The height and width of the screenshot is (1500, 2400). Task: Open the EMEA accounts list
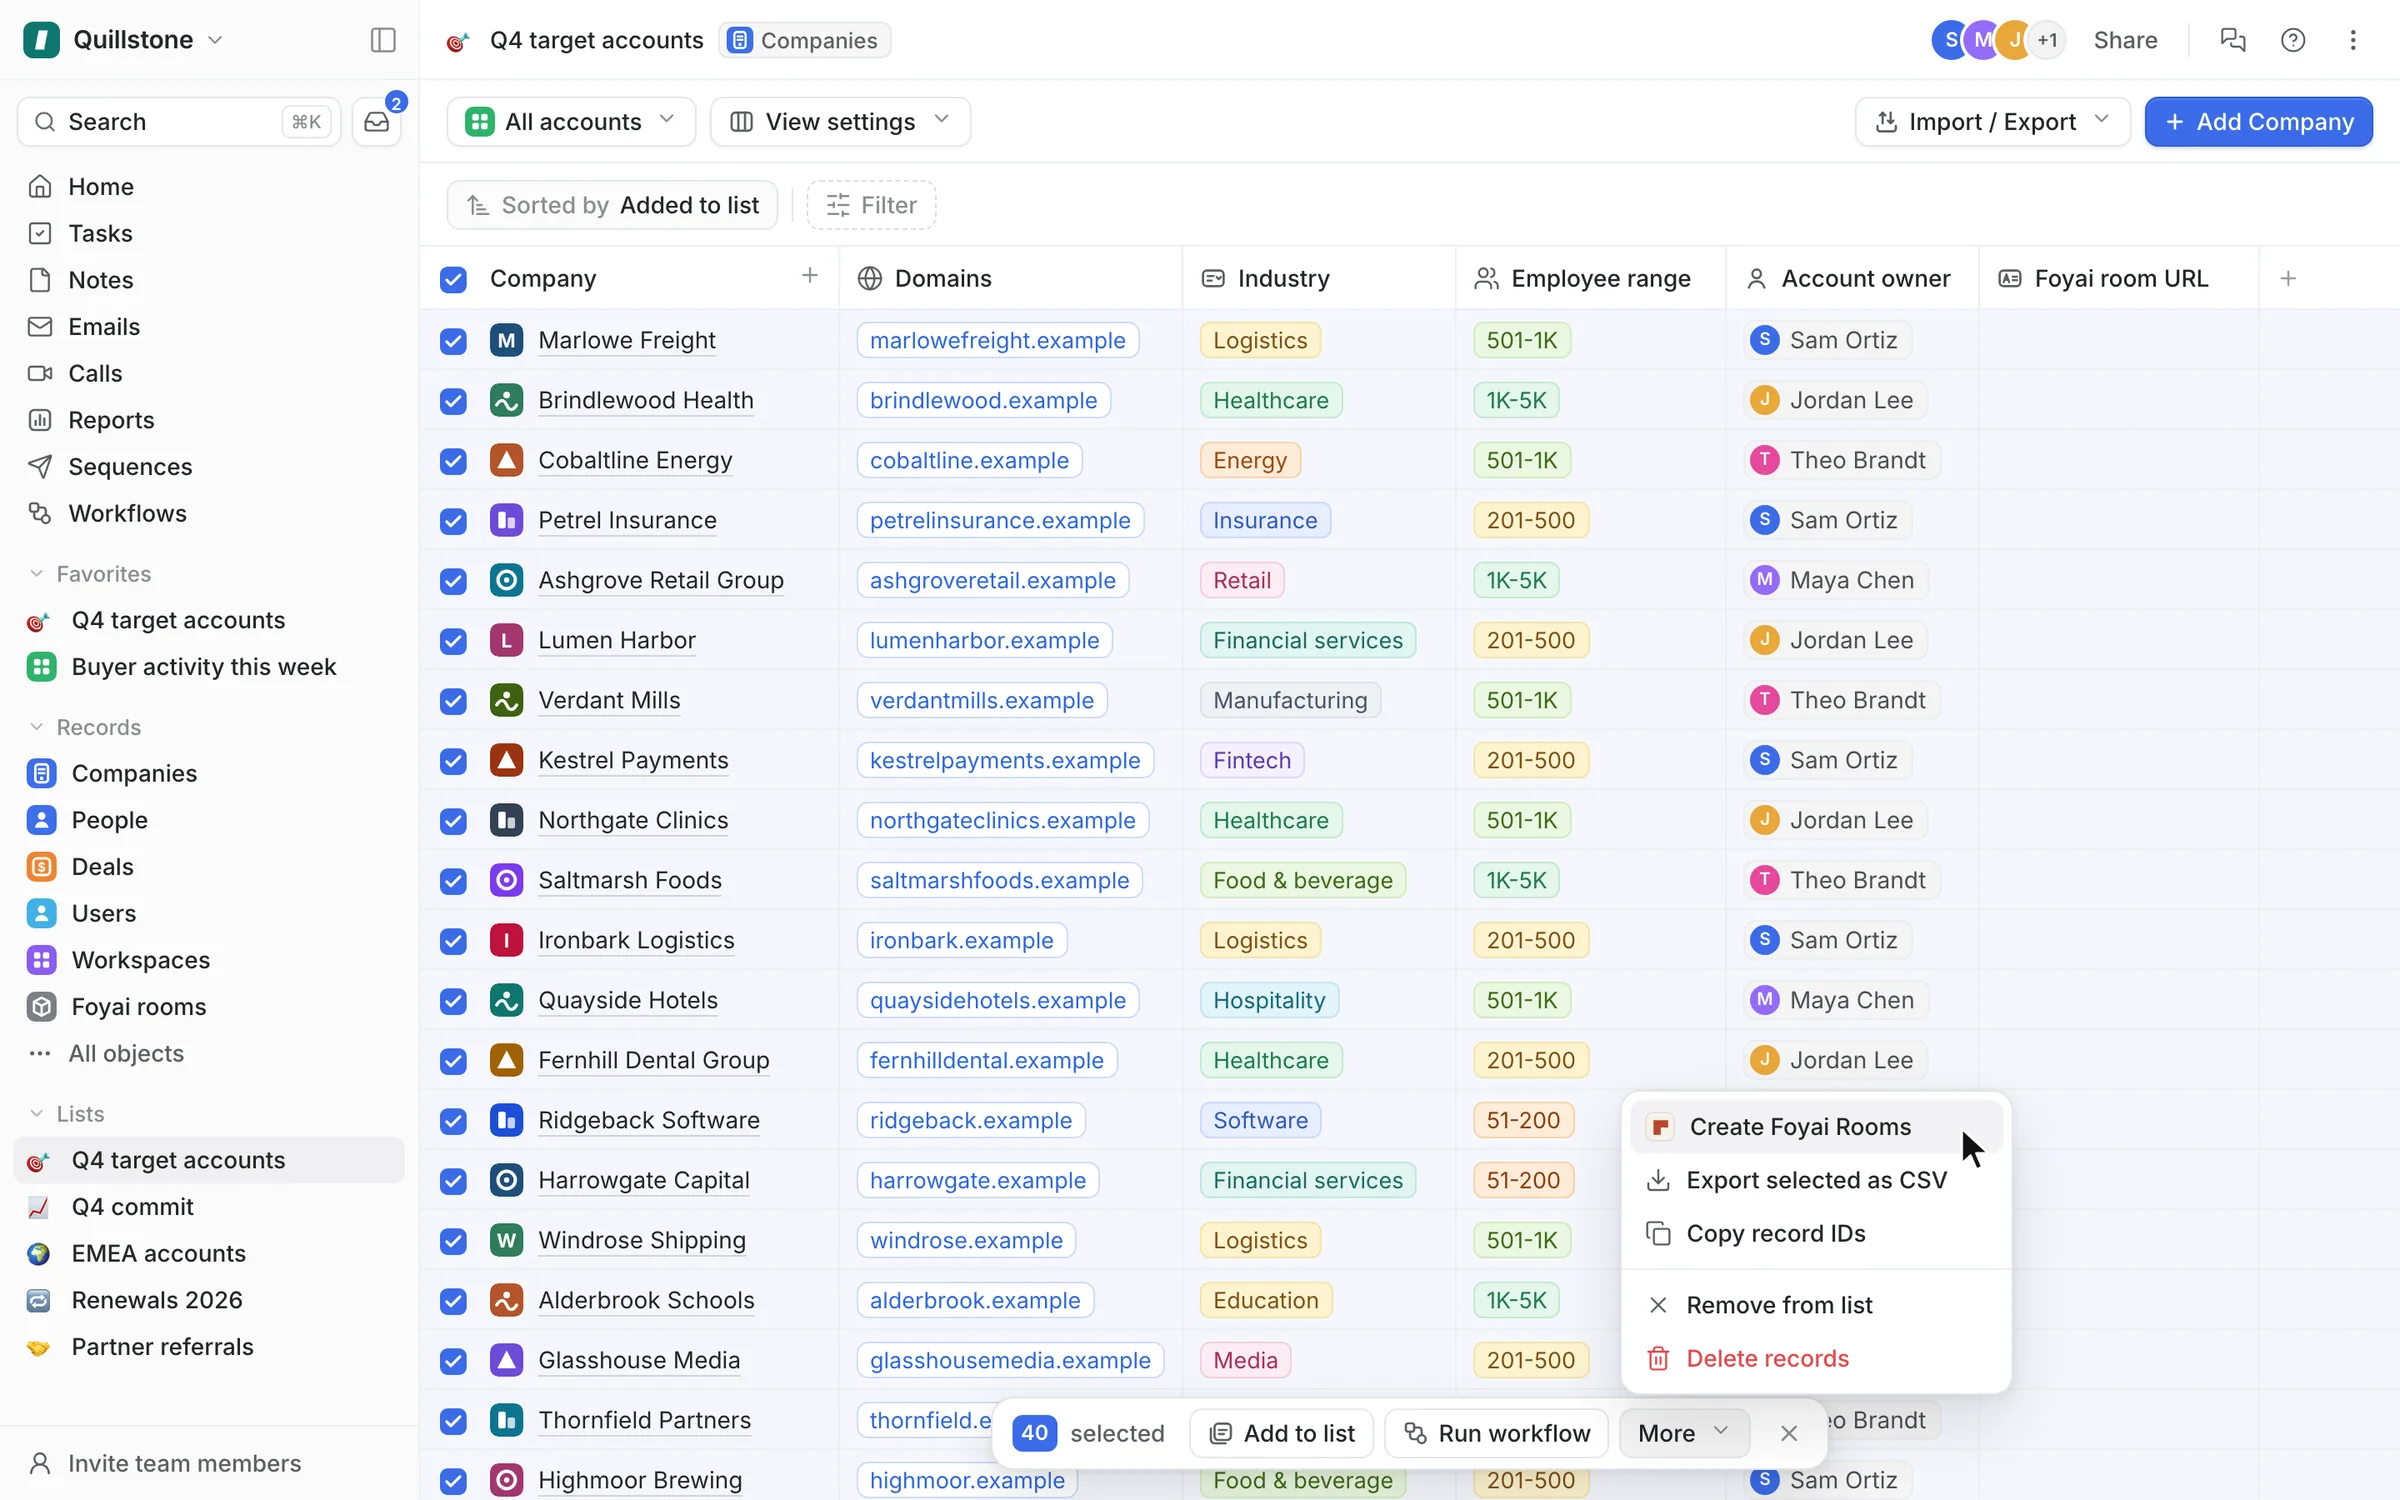click(158, 1253)
